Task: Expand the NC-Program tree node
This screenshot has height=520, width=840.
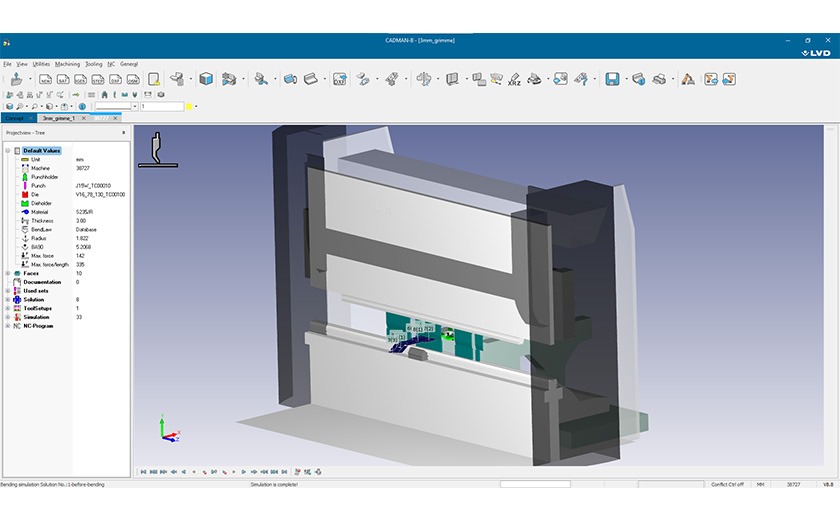Action: coord(8,326)
